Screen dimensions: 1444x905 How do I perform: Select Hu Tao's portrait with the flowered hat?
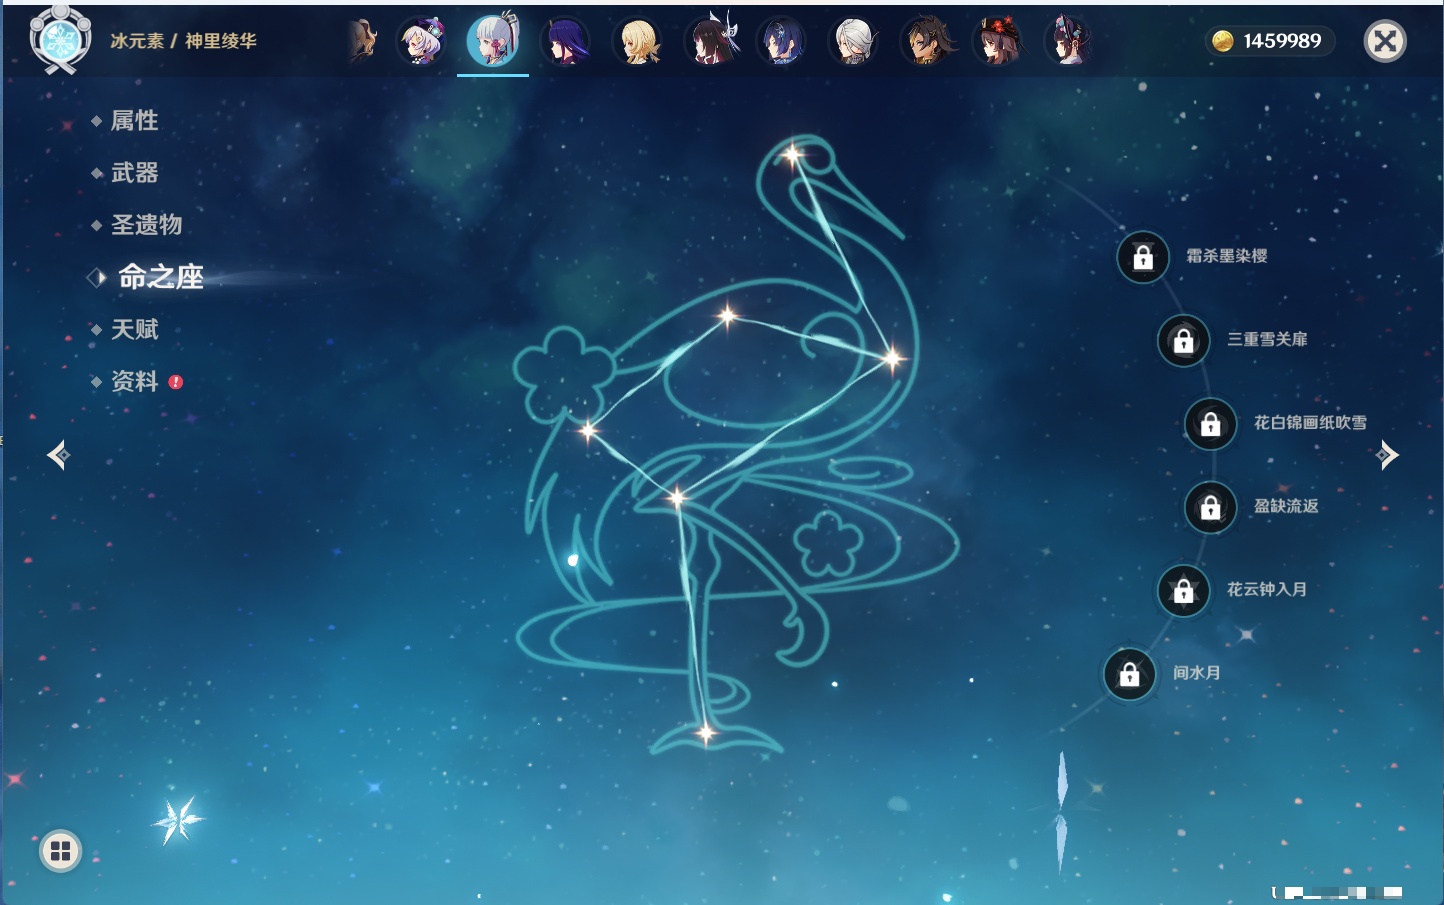[x=998, y=42]
